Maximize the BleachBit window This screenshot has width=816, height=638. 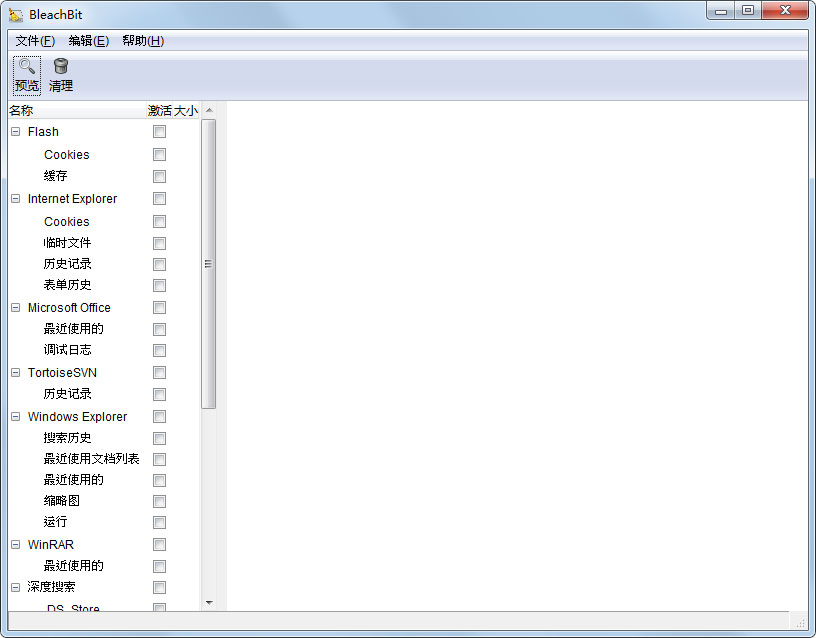[748, 11]
